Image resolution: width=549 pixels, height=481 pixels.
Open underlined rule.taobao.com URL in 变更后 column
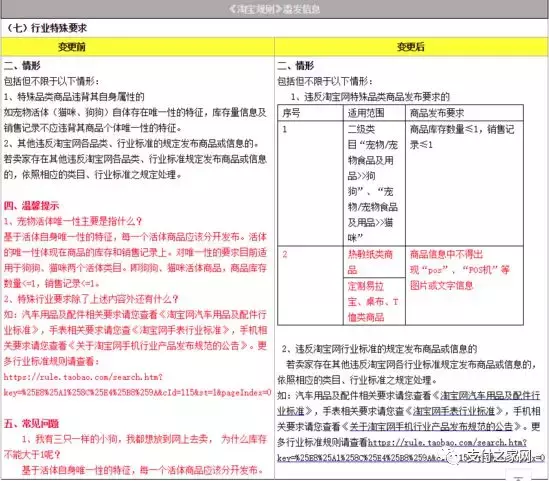coord(411,450)
